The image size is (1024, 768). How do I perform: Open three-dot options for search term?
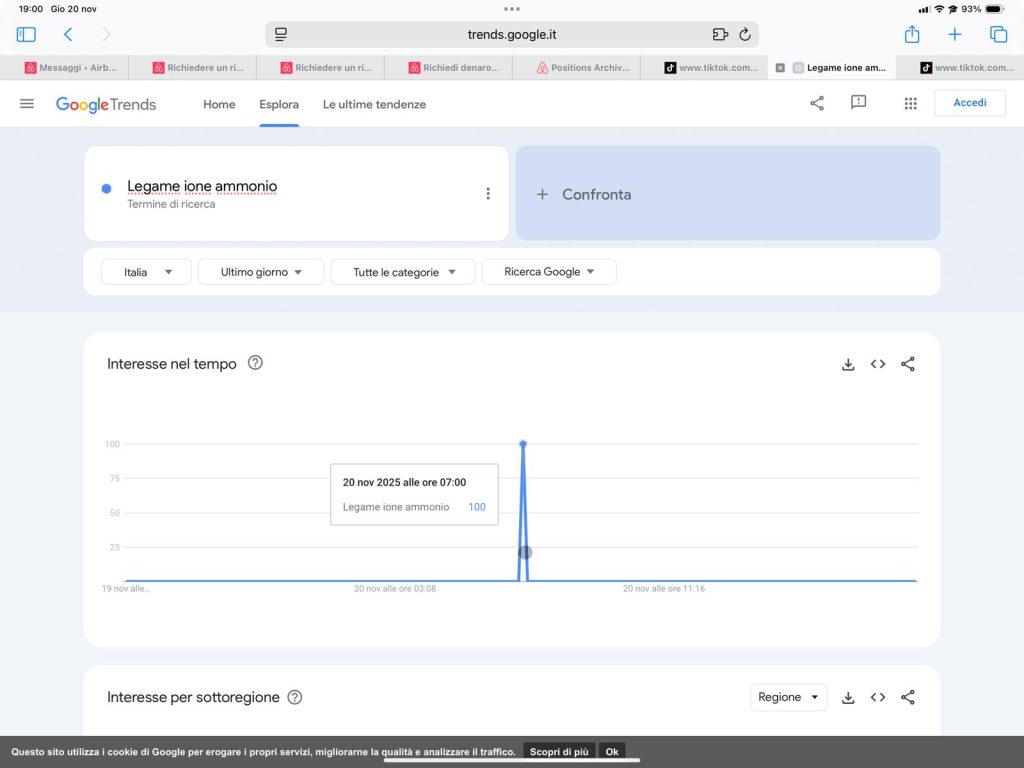coord(488,194)
